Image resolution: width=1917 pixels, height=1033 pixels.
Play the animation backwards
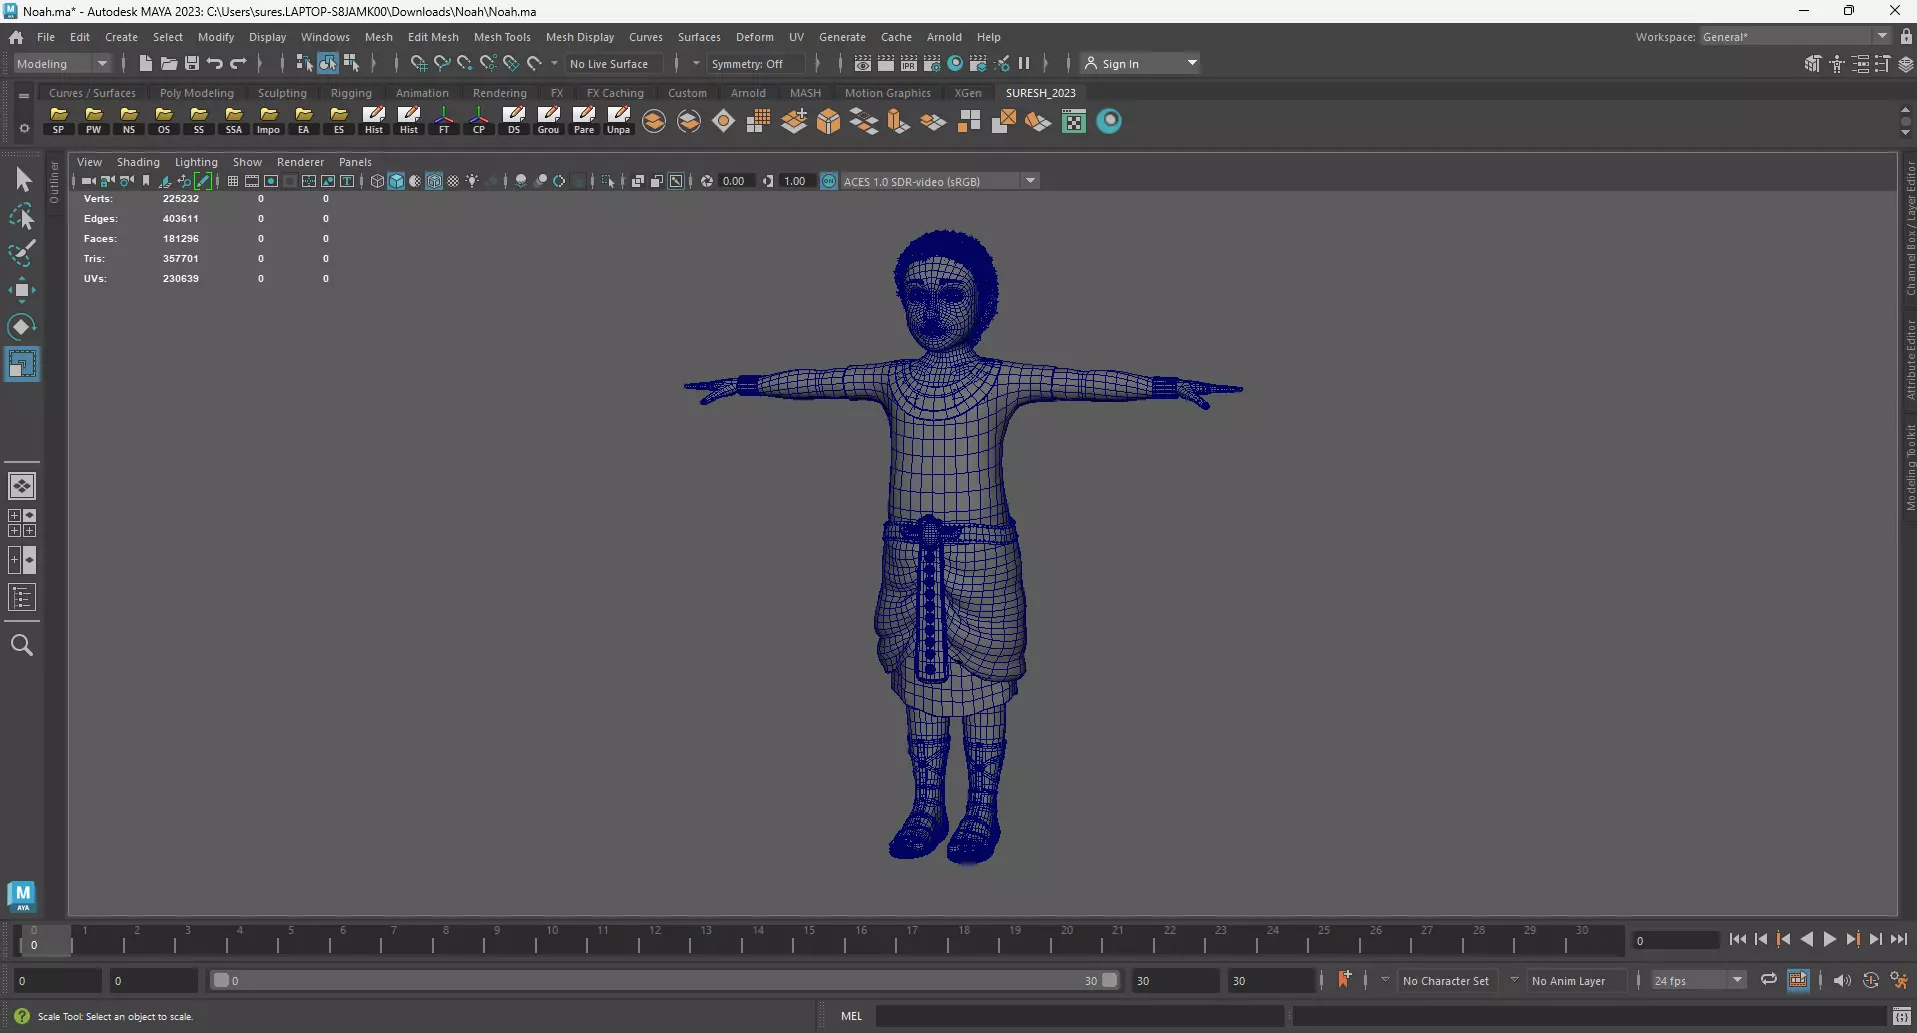(x=1806, y=939)
